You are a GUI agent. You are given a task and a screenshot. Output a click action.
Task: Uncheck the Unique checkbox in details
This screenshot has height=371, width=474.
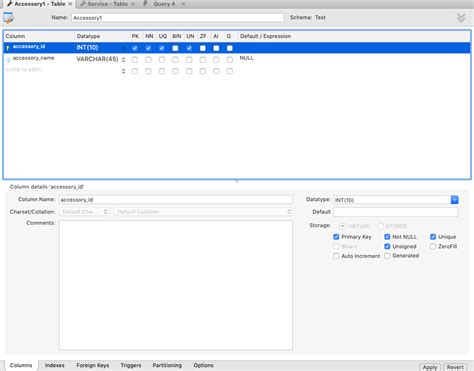coord(433,237)
